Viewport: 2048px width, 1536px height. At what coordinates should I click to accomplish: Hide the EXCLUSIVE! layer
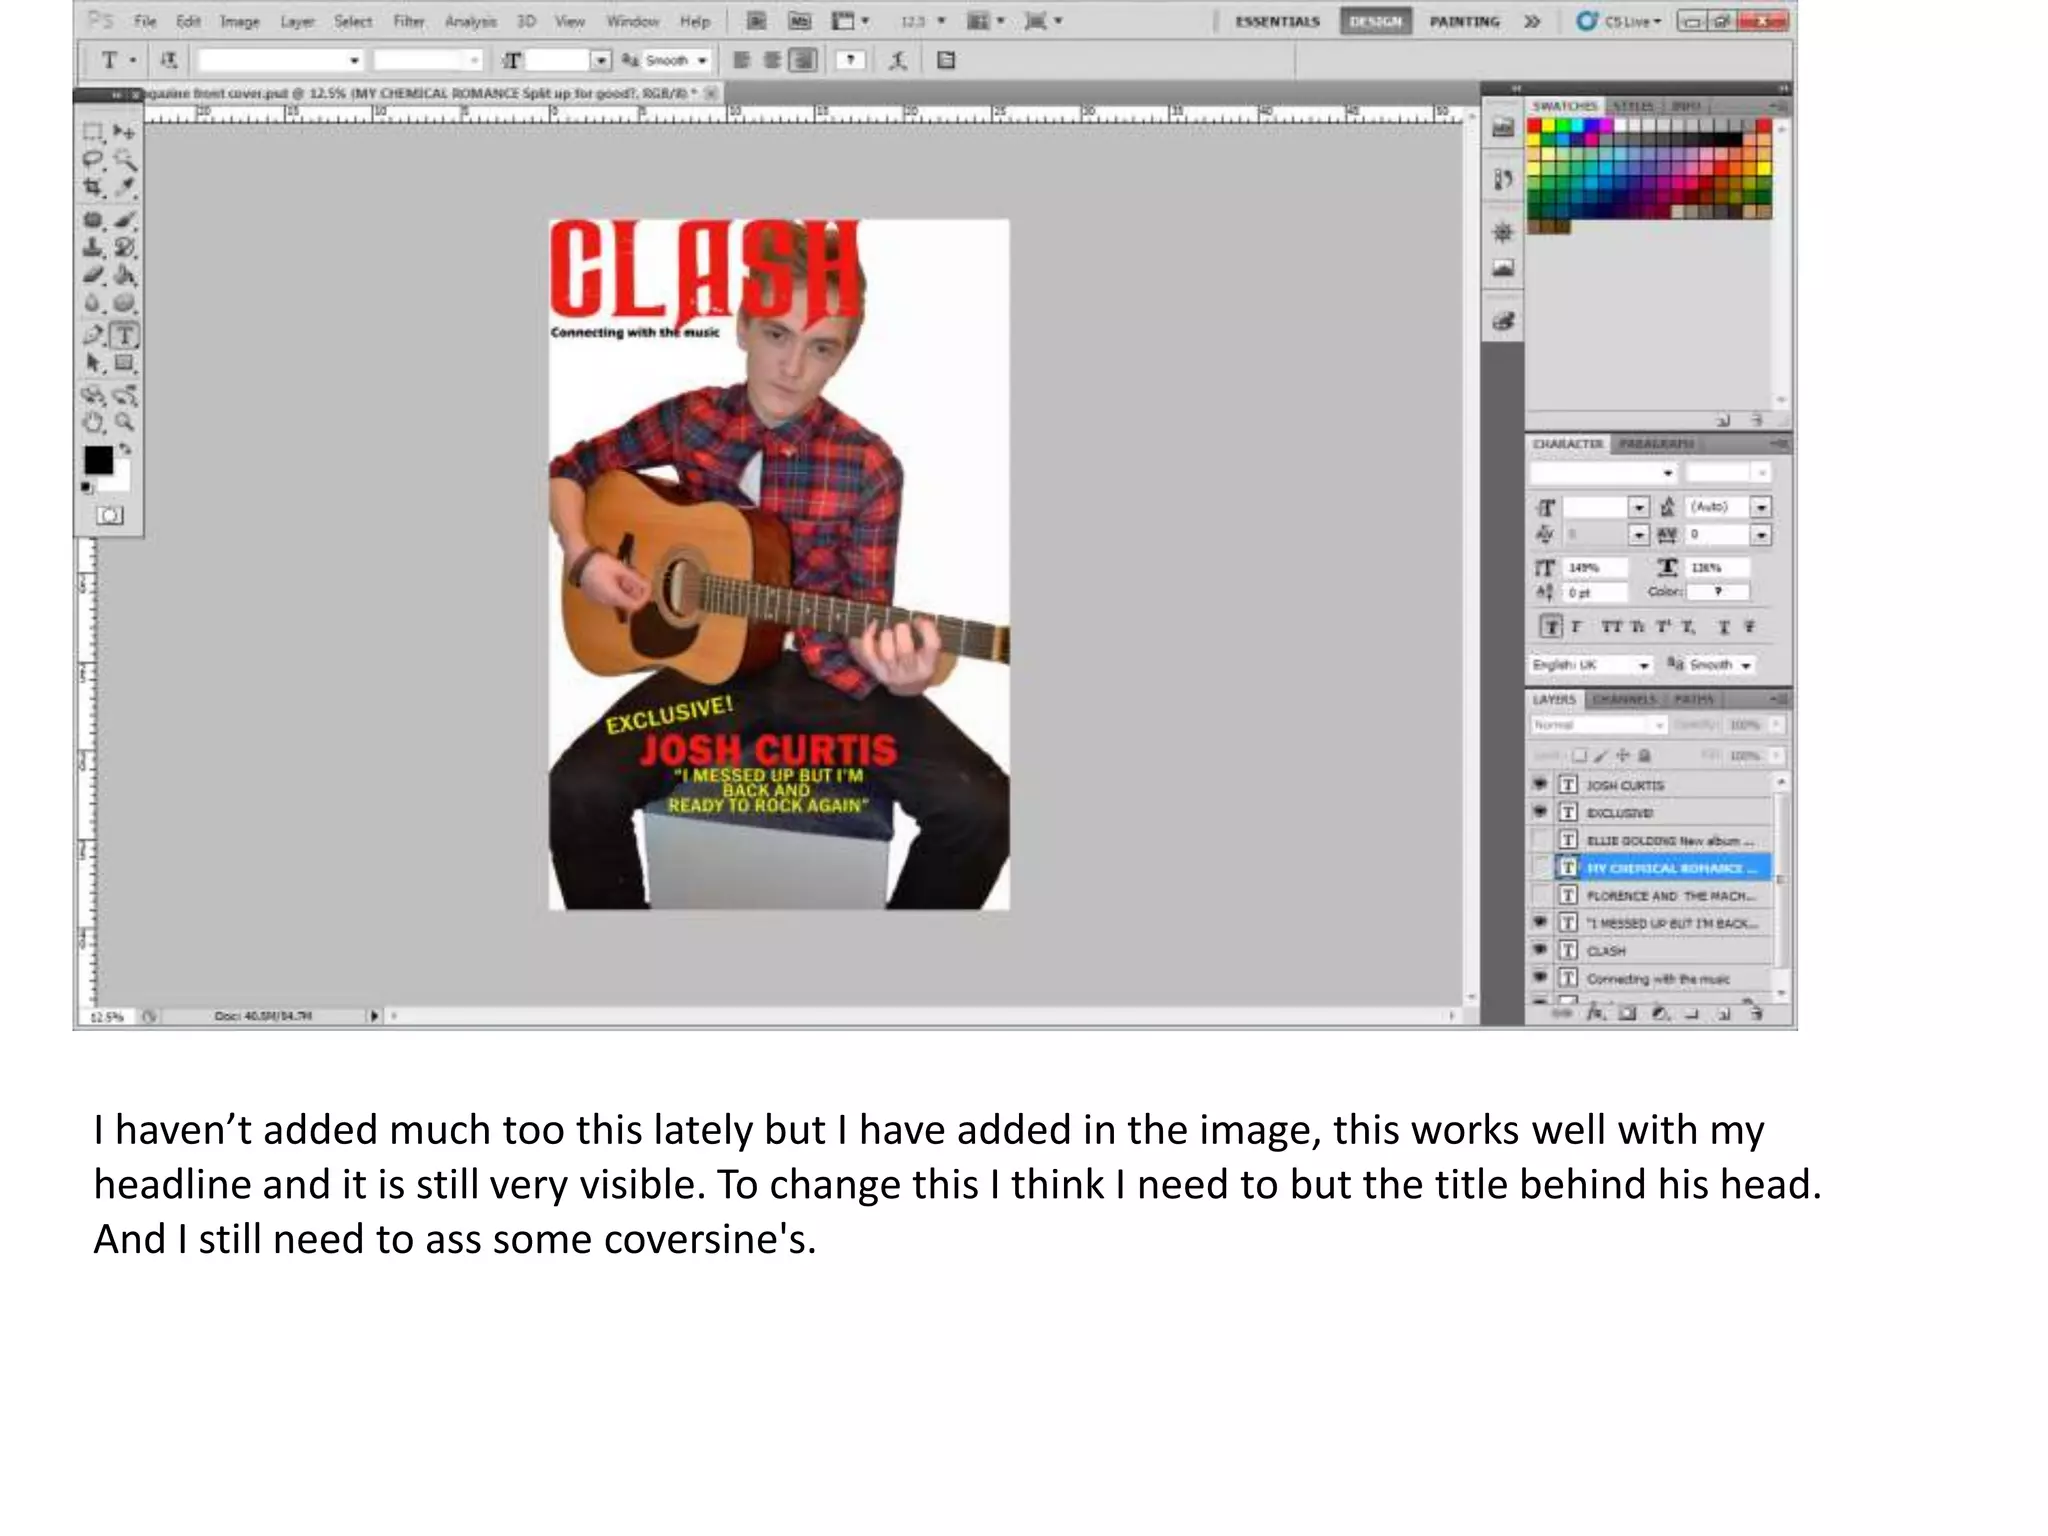pyautogui.click(x=1540, y=812)
